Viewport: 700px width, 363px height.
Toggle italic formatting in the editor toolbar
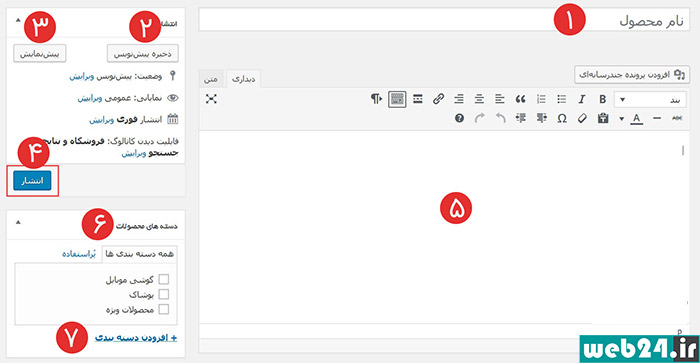[x=582, y=99]
